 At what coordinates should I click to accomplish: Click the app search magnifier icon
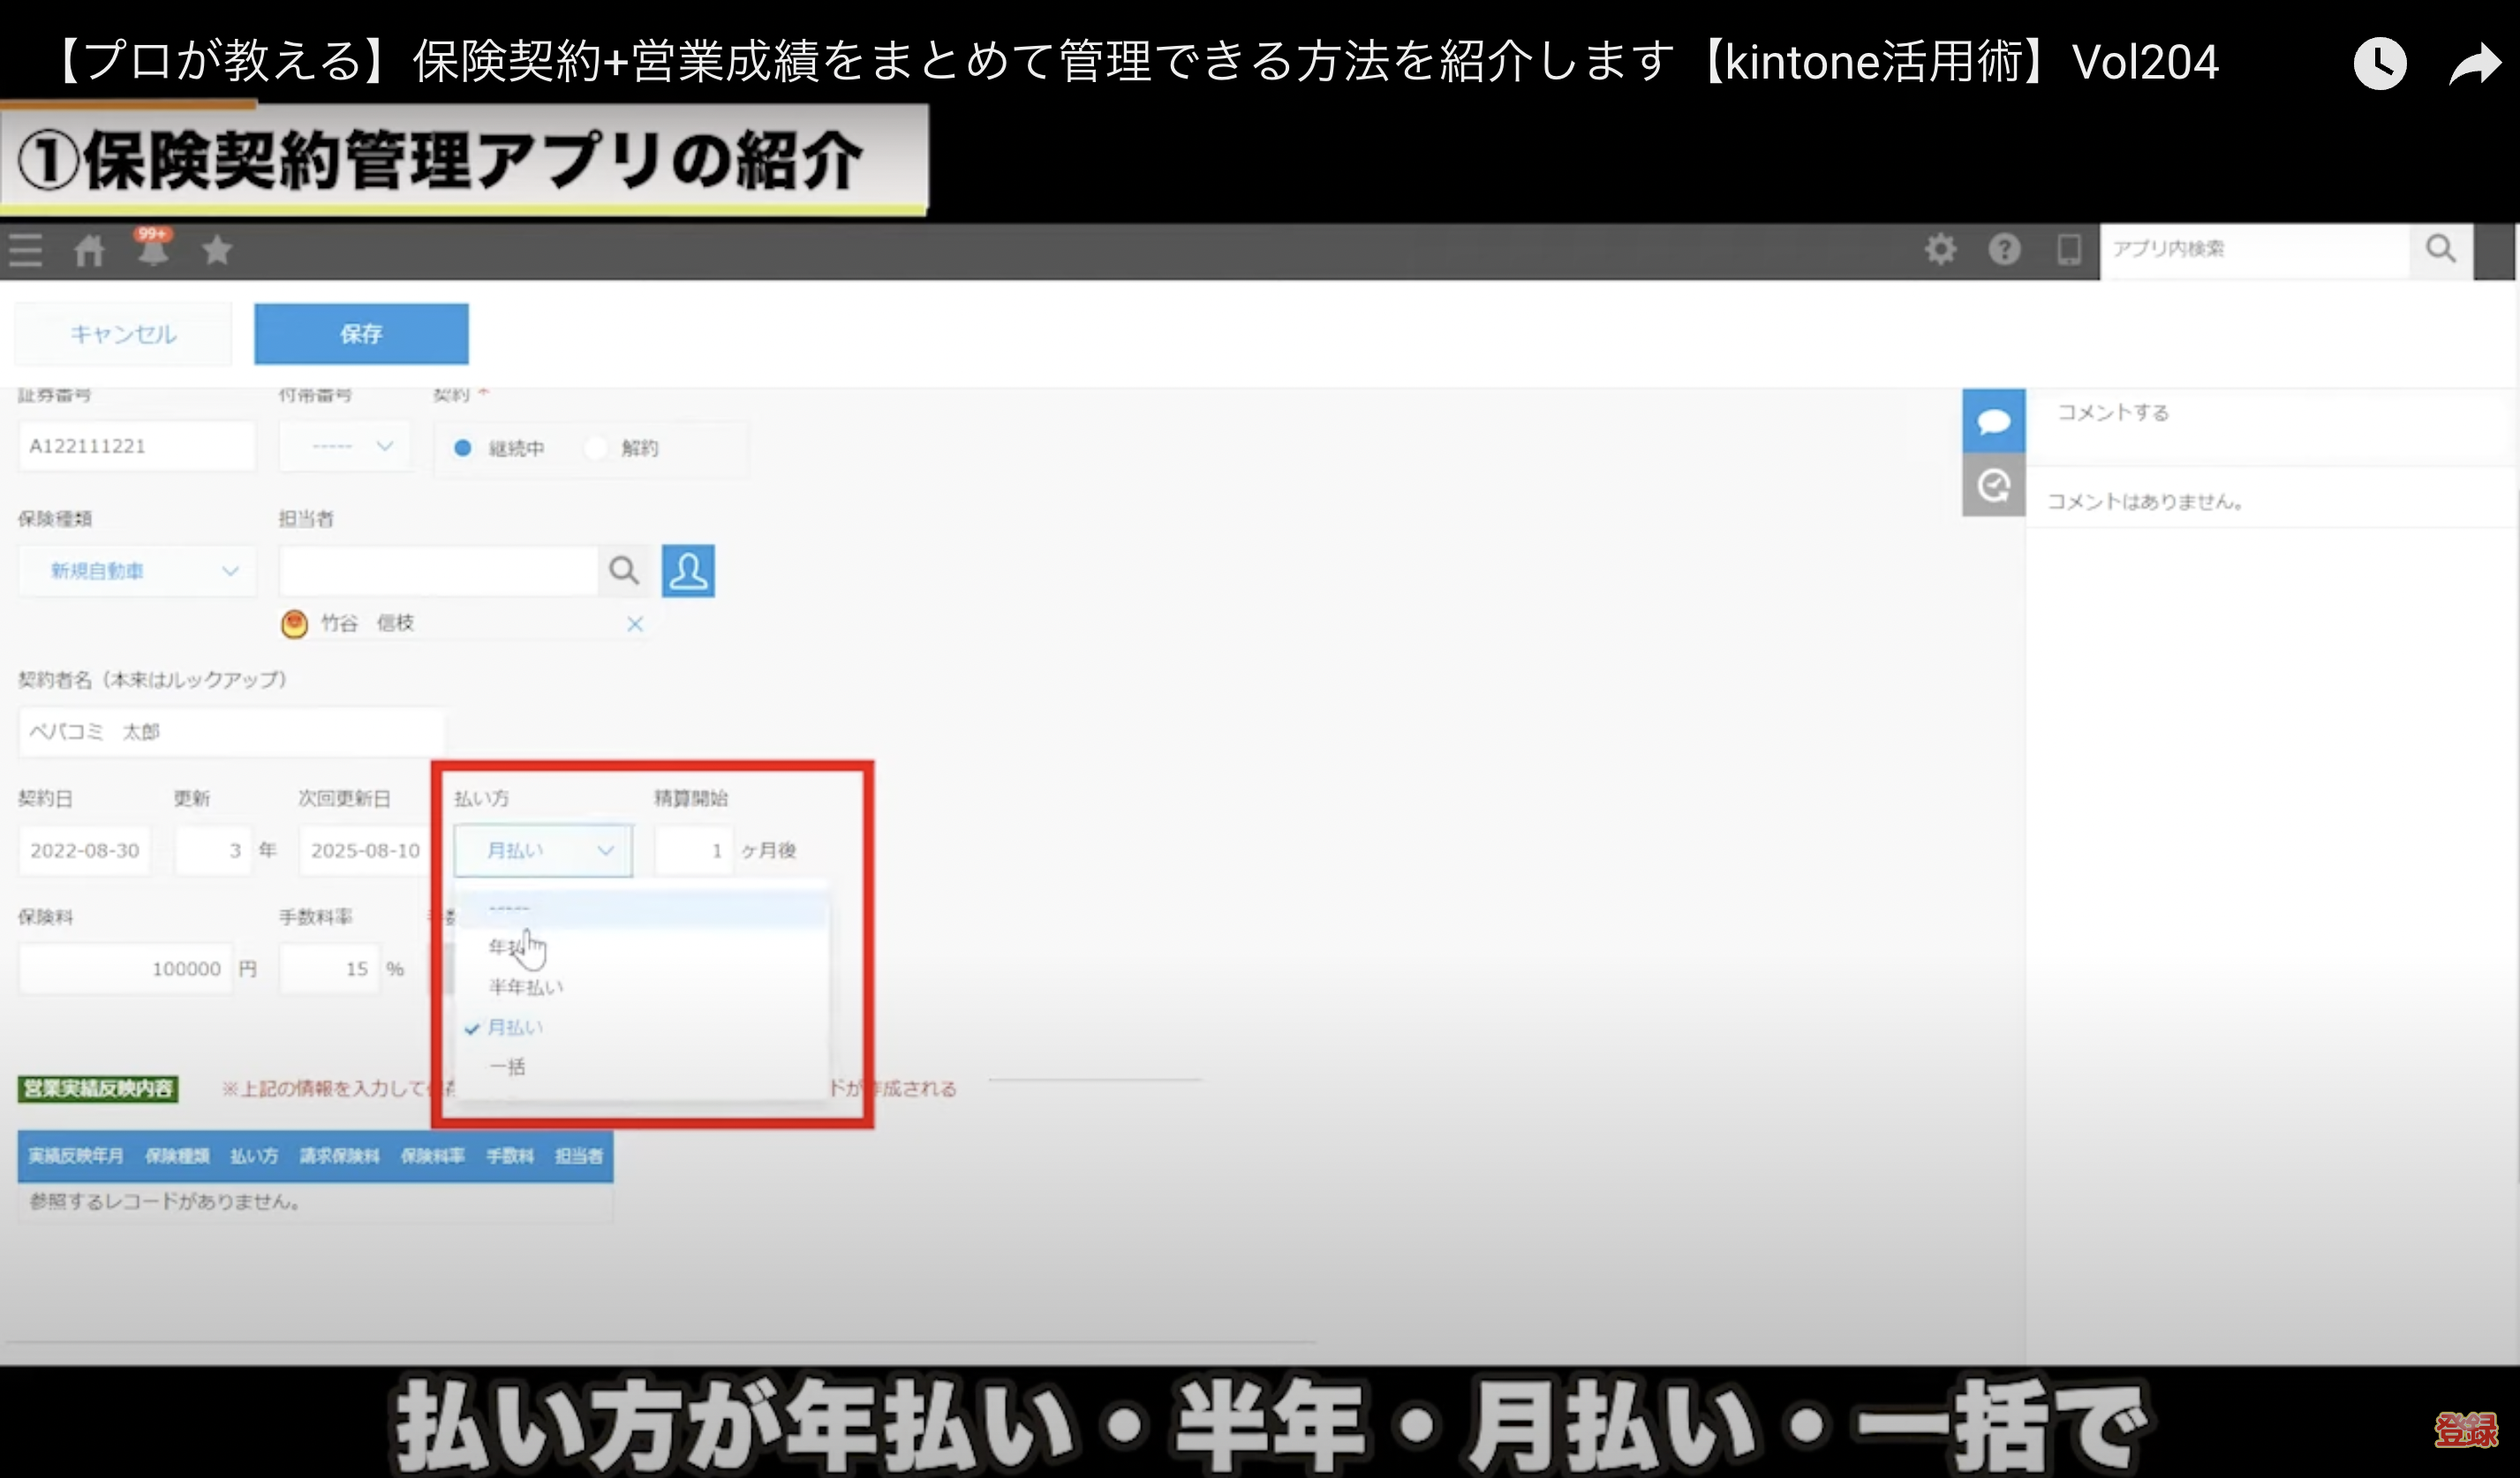point(2441,249)
